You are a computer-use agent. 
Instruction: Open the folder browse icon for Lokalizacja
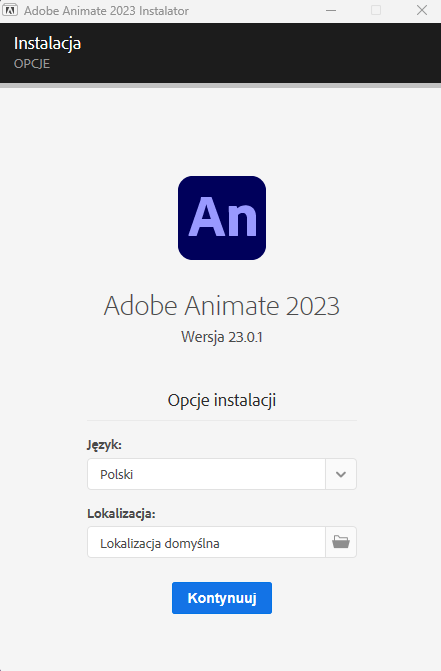point(341,542)
